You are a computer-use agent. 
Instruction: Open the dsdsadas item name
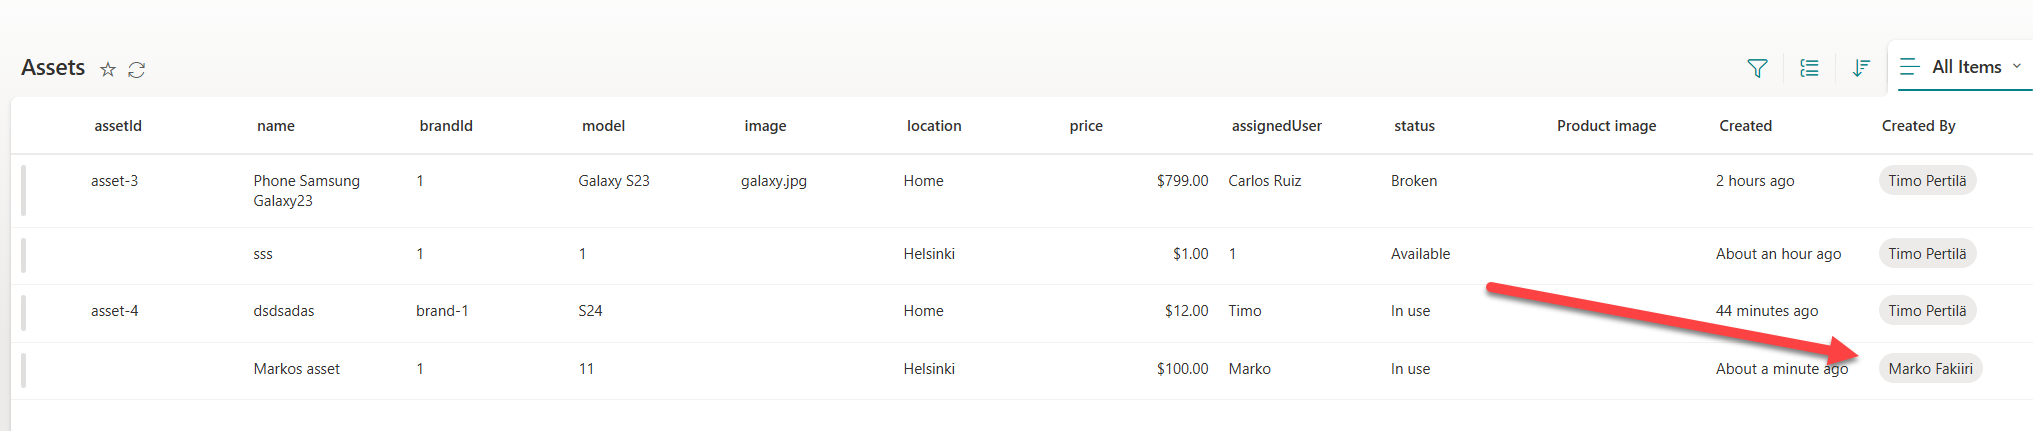[284, 311]
